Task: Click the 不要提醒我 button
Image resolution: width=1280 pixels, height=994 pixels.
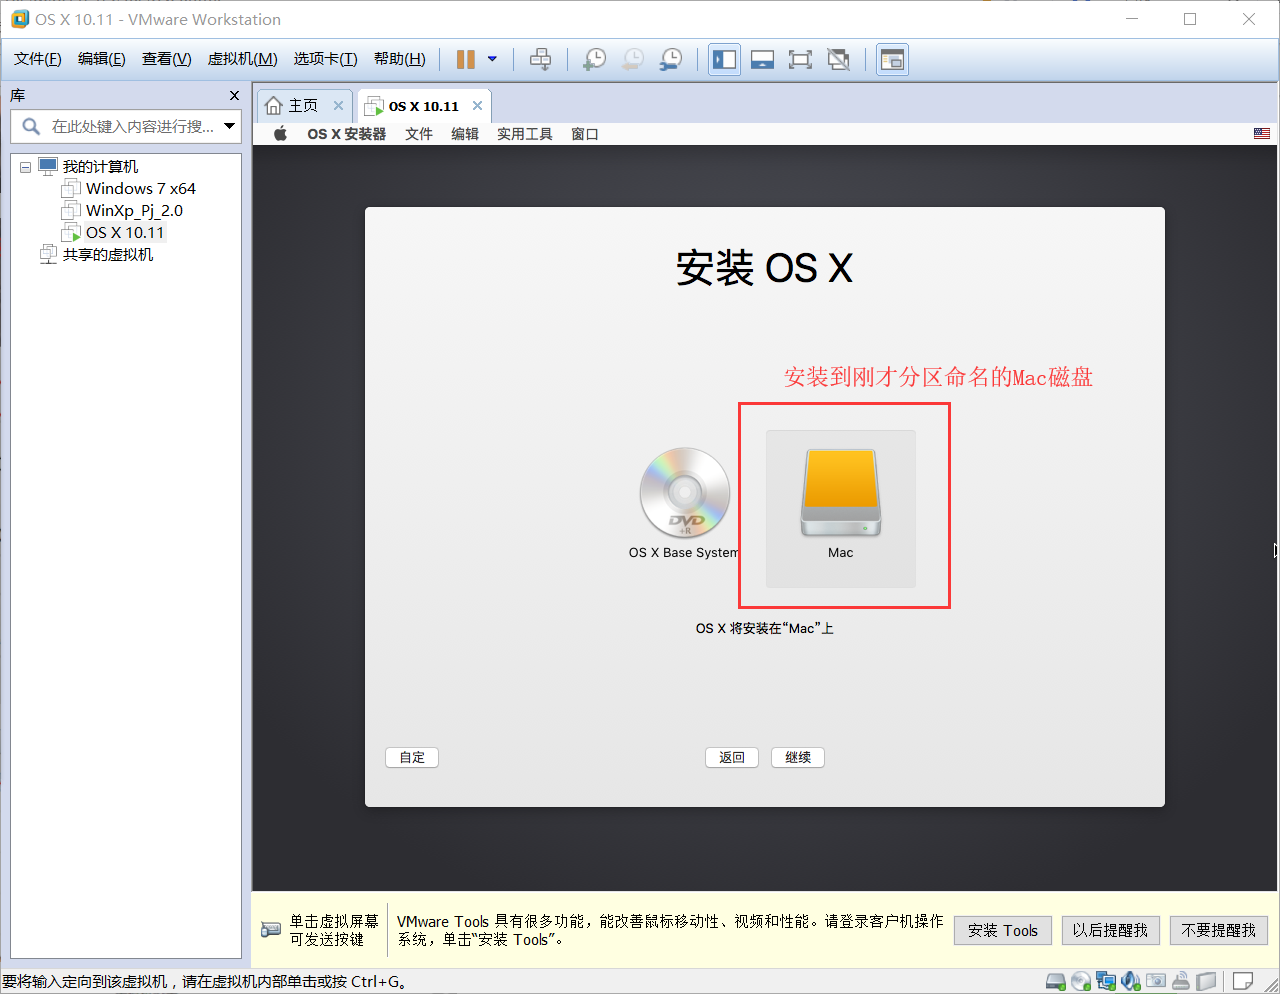Action: coord(1219,930)
